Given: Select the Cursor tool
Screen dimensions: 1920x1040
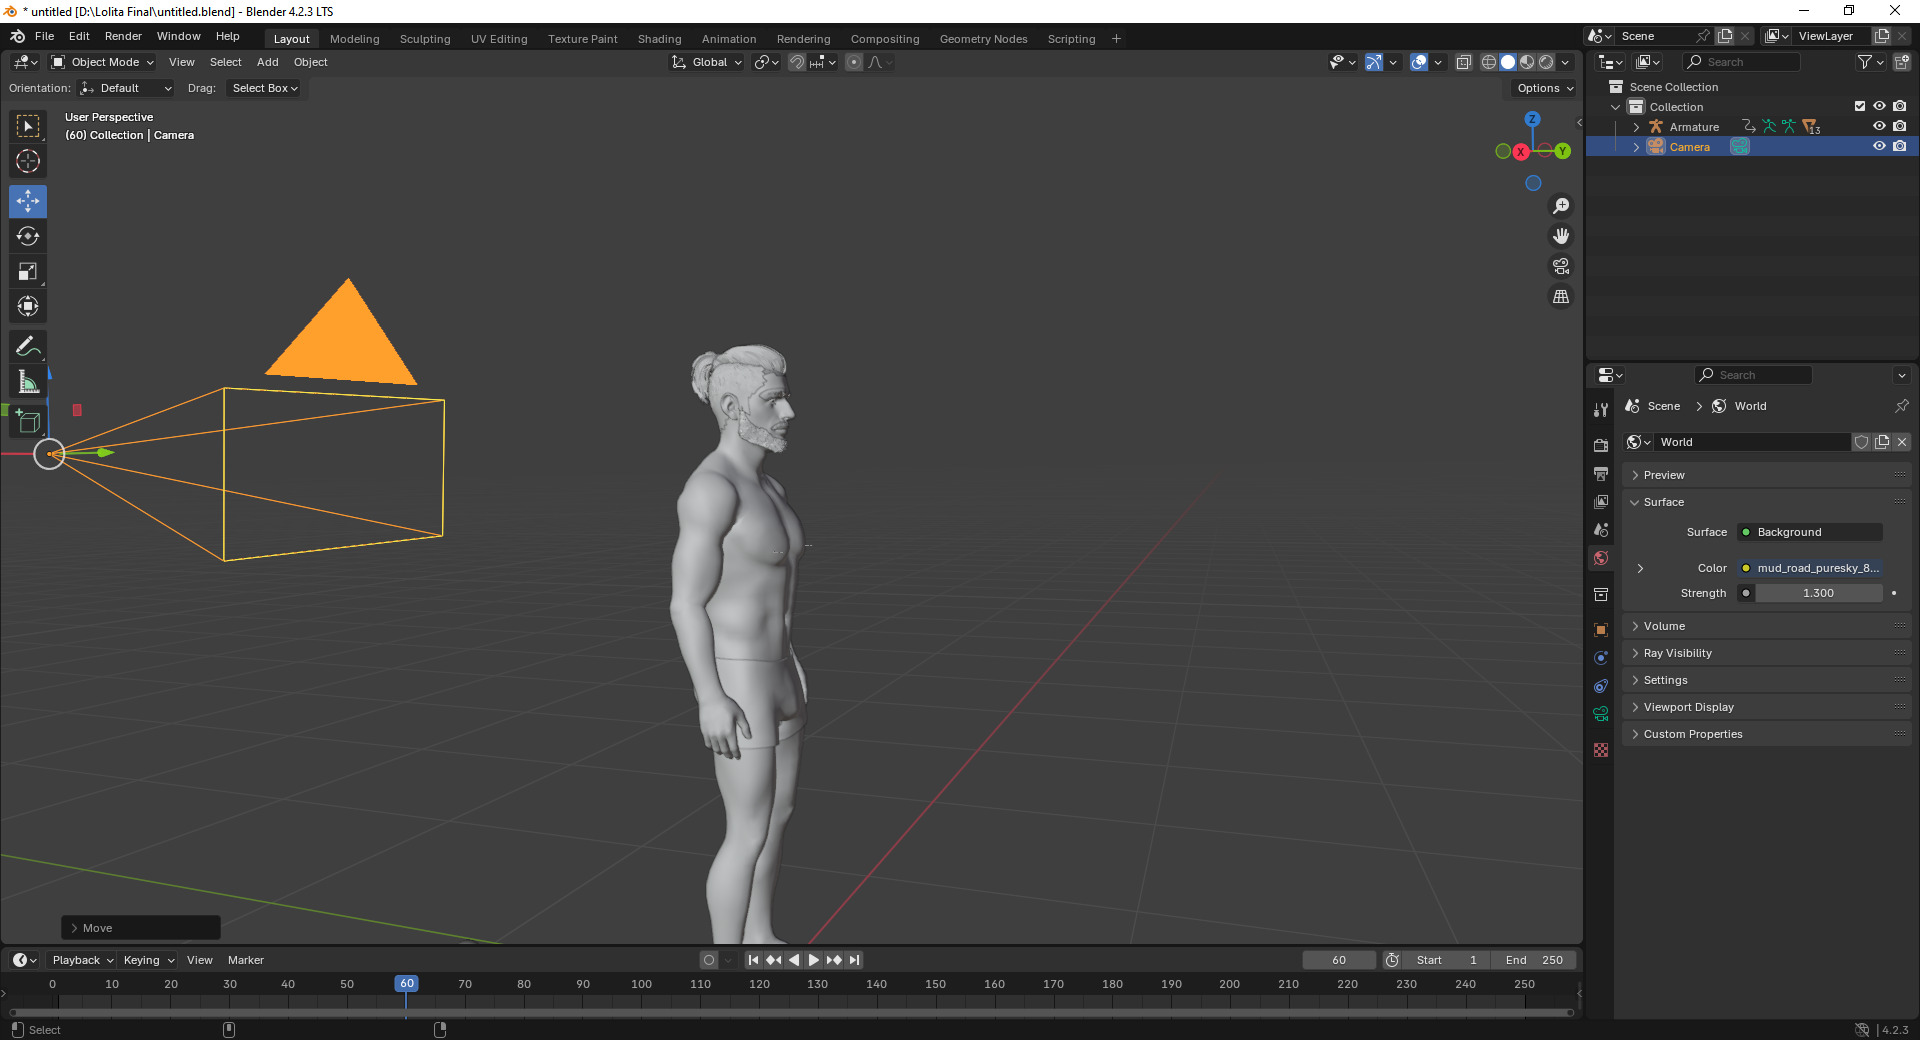Looking at the screenshot, I should tap(28, 161).
